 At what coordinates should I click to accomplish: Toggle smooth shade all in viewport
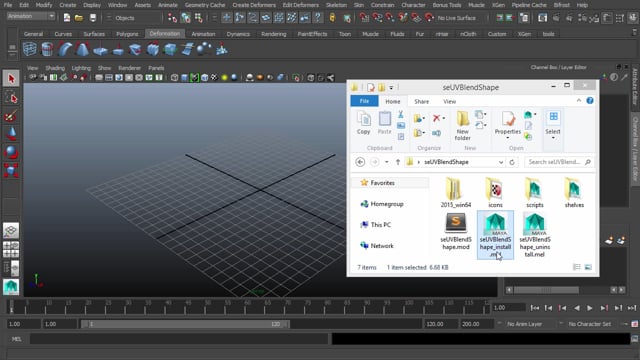(184, 77)
